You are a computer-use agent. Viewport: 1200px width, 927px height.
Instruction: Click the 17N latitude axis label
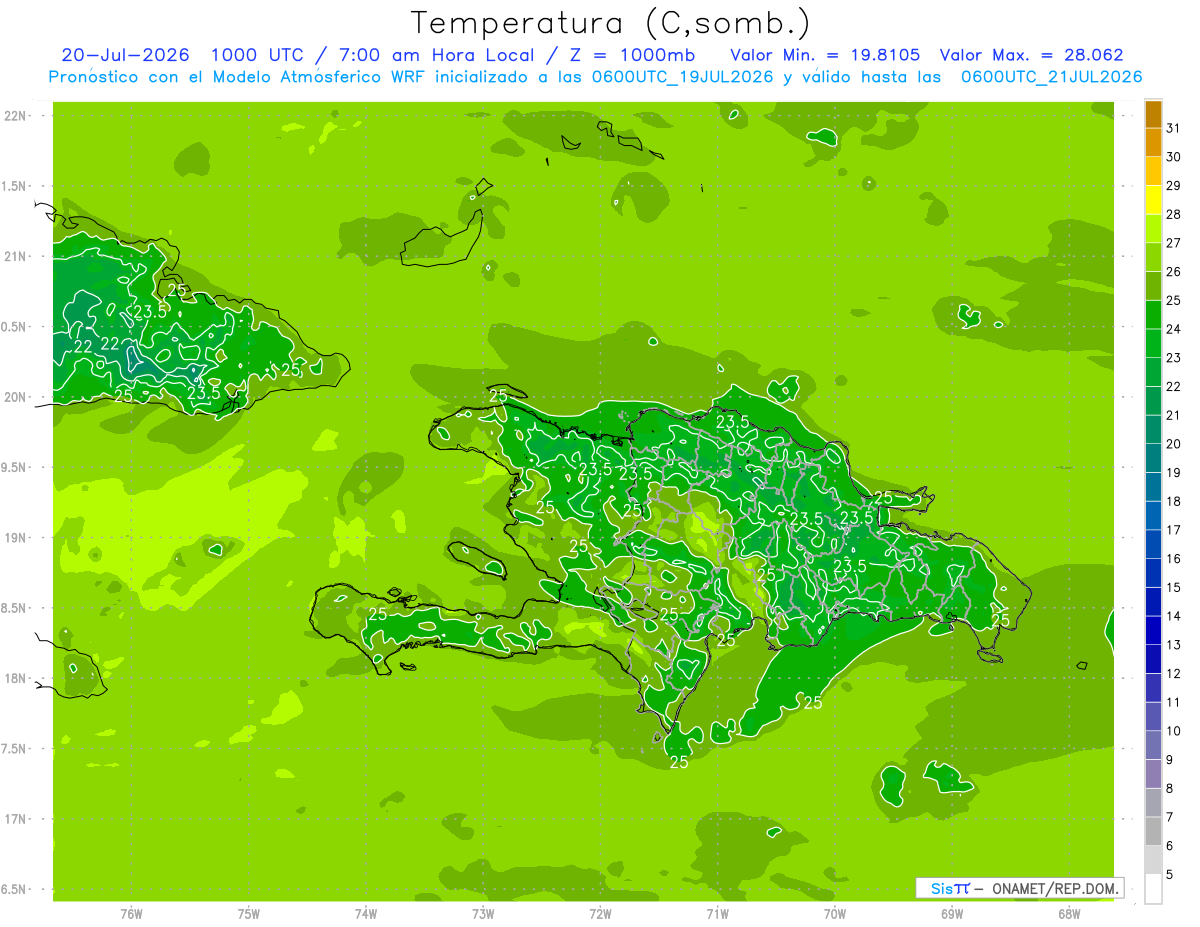point(16,819)
